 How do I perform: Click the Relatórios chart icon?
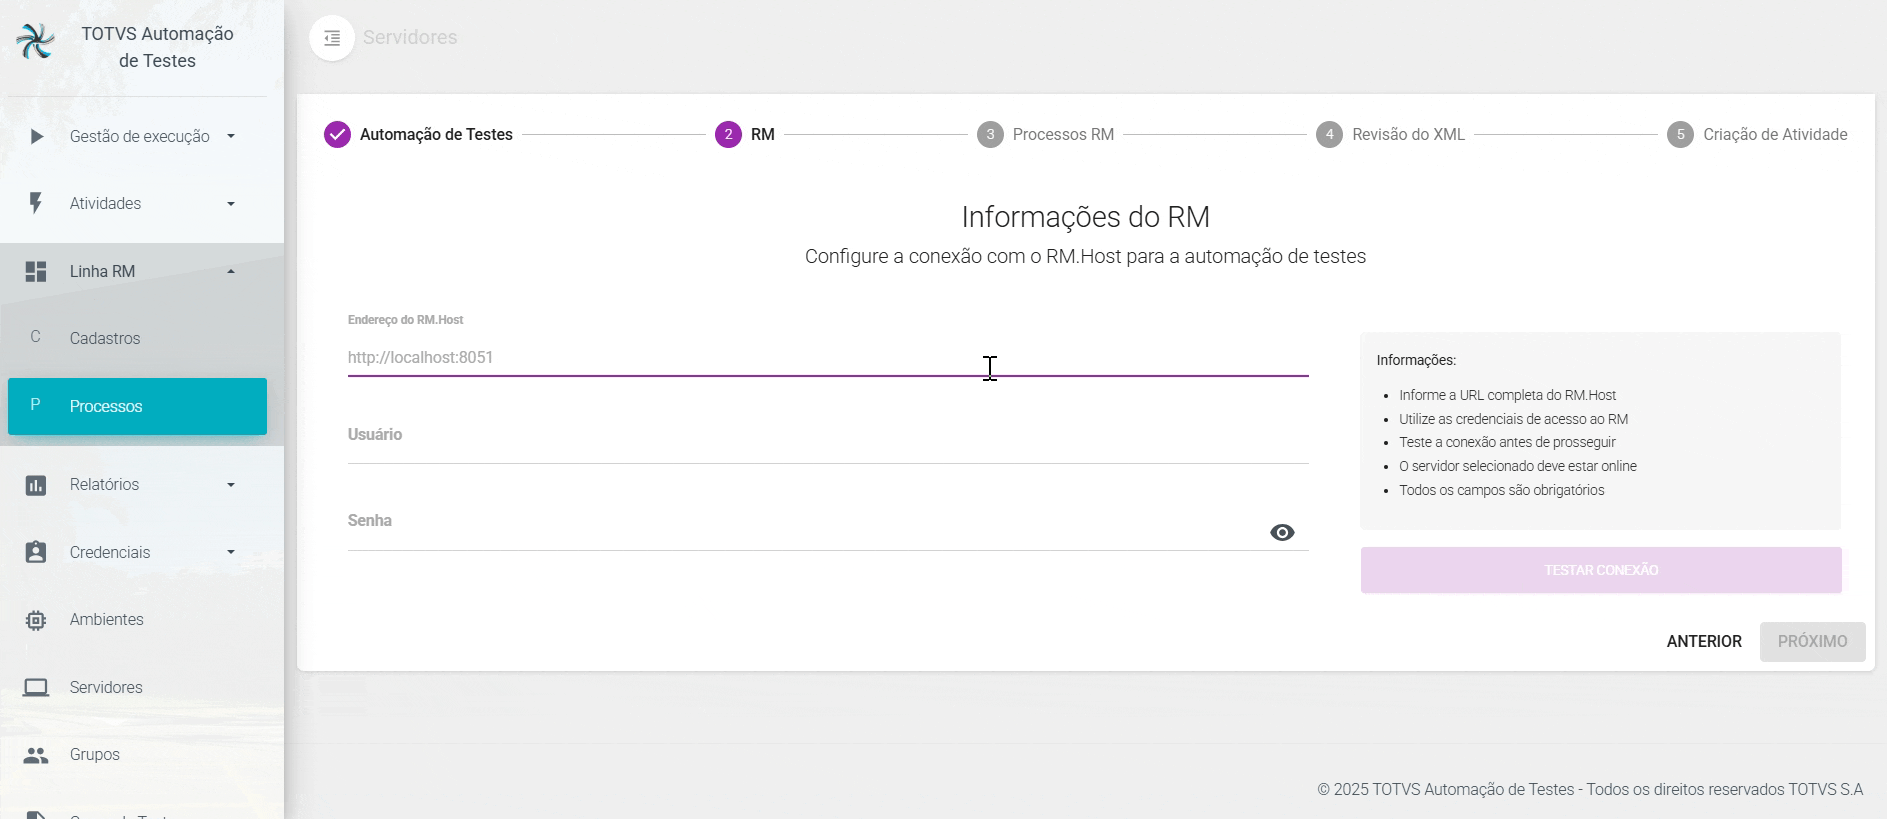pyautogui.click(x=36, y=485)
